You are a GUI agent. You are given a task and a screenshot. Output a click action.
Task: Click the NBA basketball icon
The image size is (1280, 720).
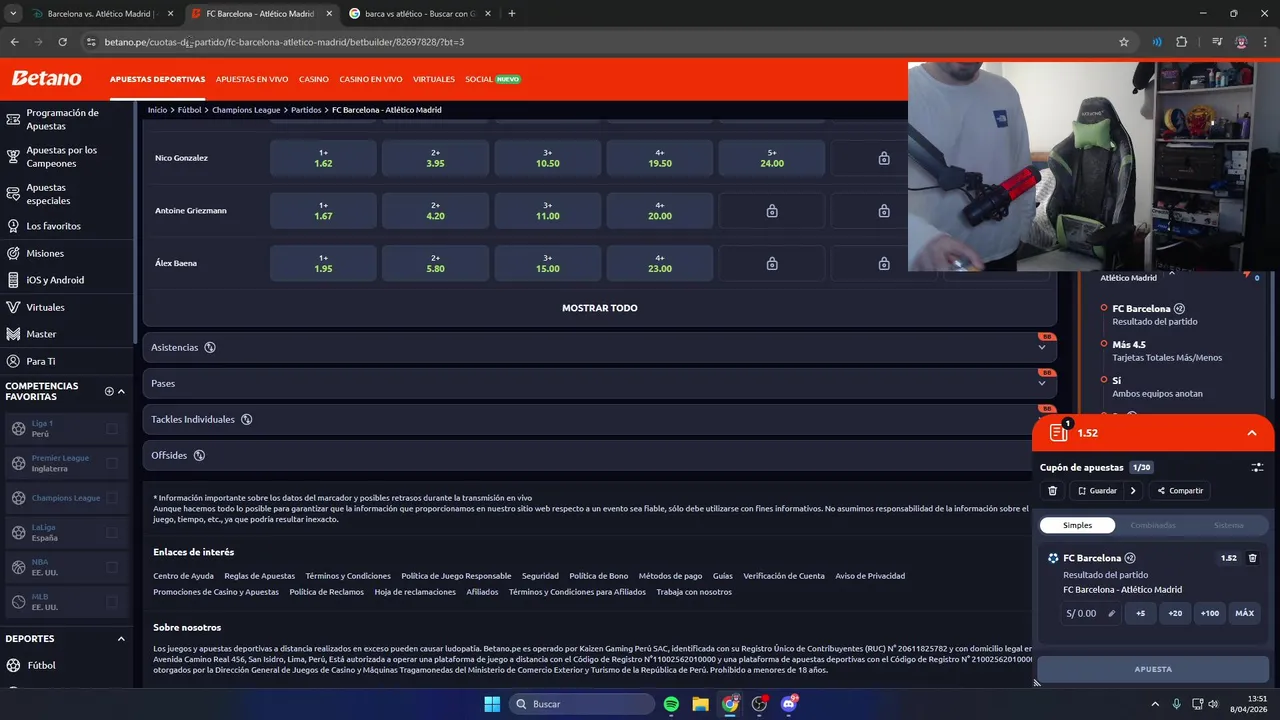(18, 568)
